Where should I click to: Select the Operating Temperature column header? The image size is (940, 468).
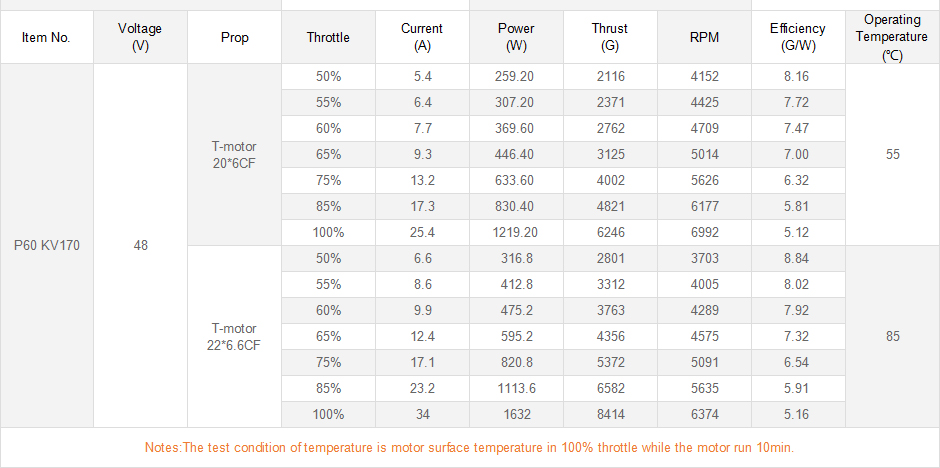(892, 38)
